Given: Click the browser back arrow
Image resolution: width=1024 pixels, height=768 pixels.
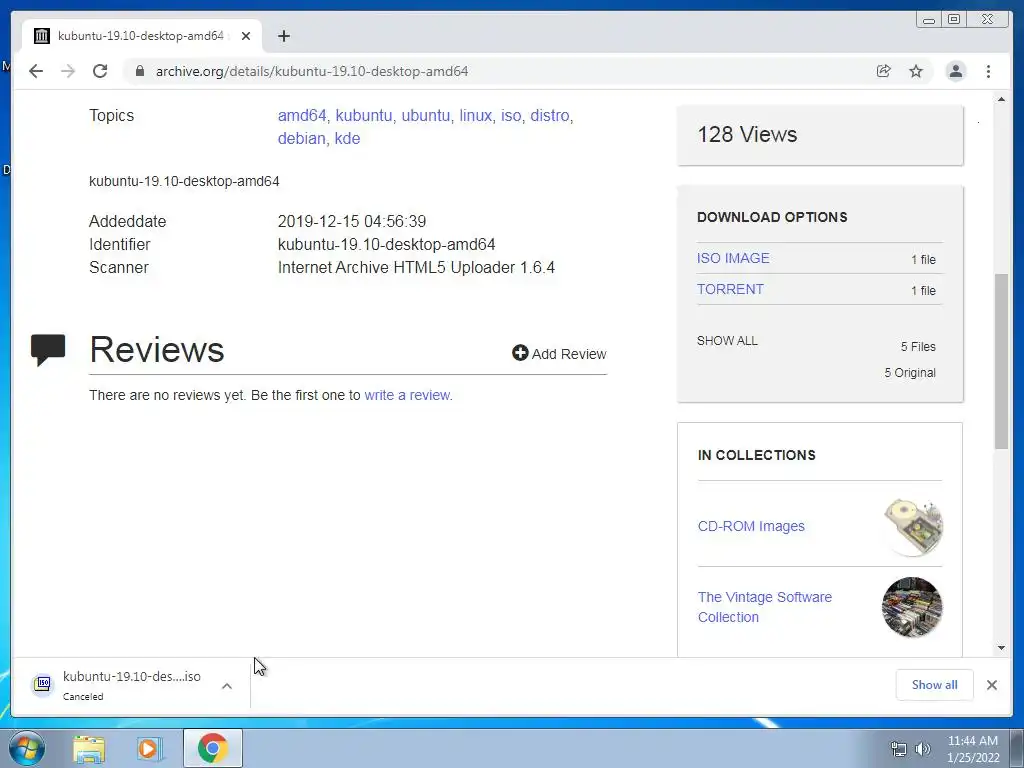Looking at the screenshot, I should pos(36,71).
